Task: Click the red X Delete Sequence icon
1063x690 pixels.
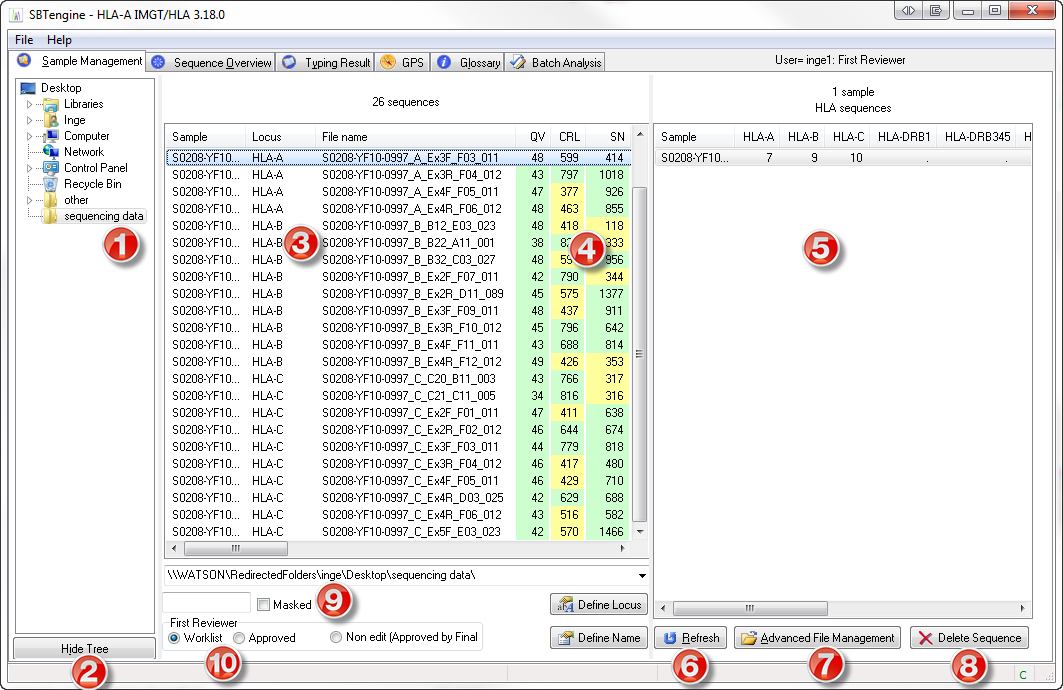Action: pos(925,638)
